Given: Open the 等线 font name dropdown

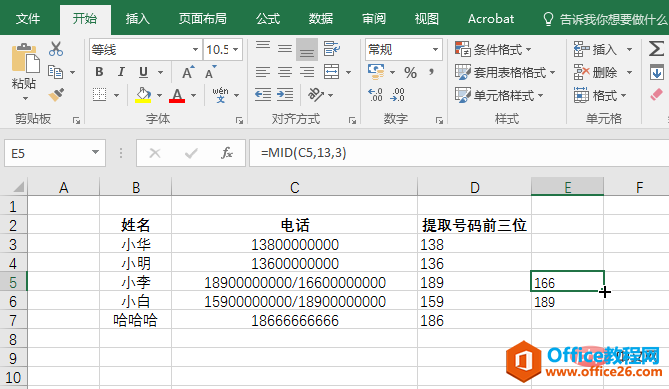Looking at the screenshot, I should (x=195, y=49).
